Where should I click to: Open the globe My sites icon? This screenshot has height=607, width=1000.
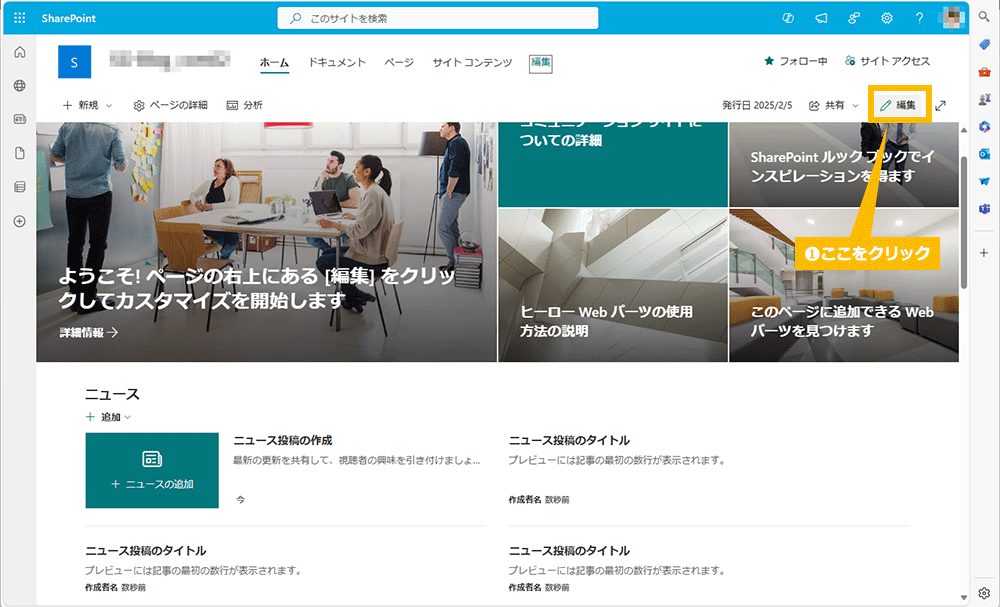20,85
